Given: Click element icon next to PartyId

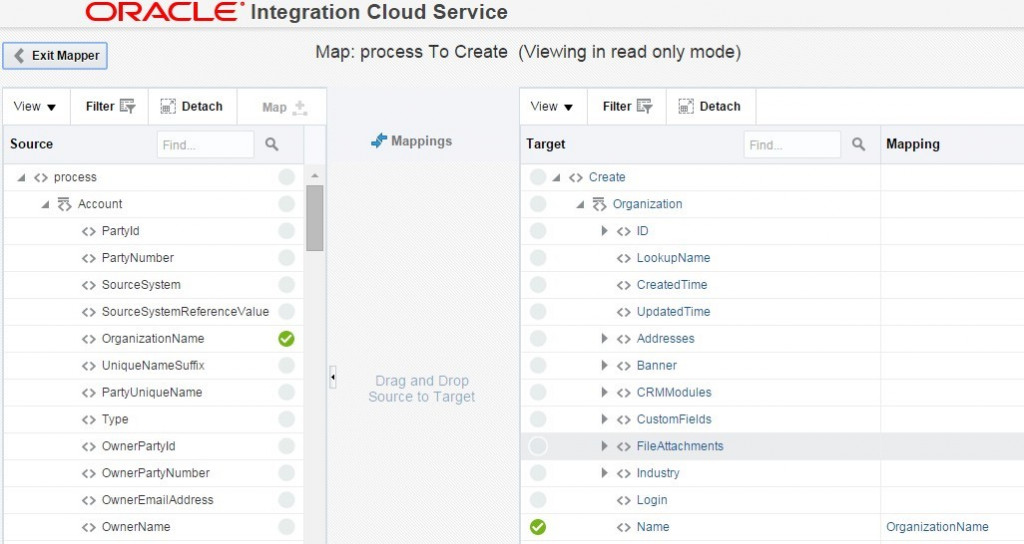Looking at the screenshot, I should tap(89, 231).
